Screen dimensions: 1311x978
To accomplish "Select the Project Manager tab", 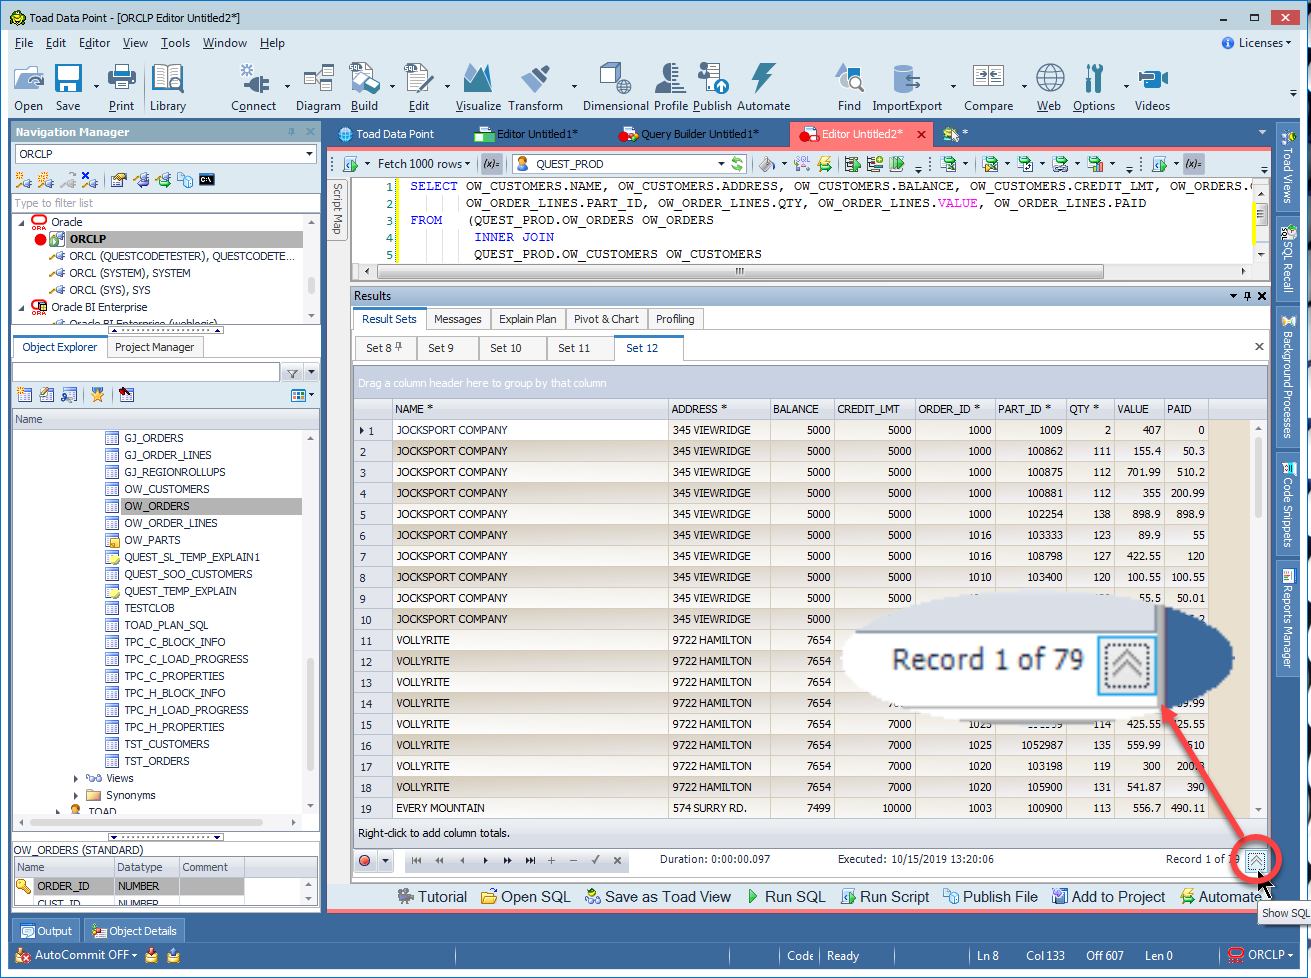I will (x=154, y=347).
